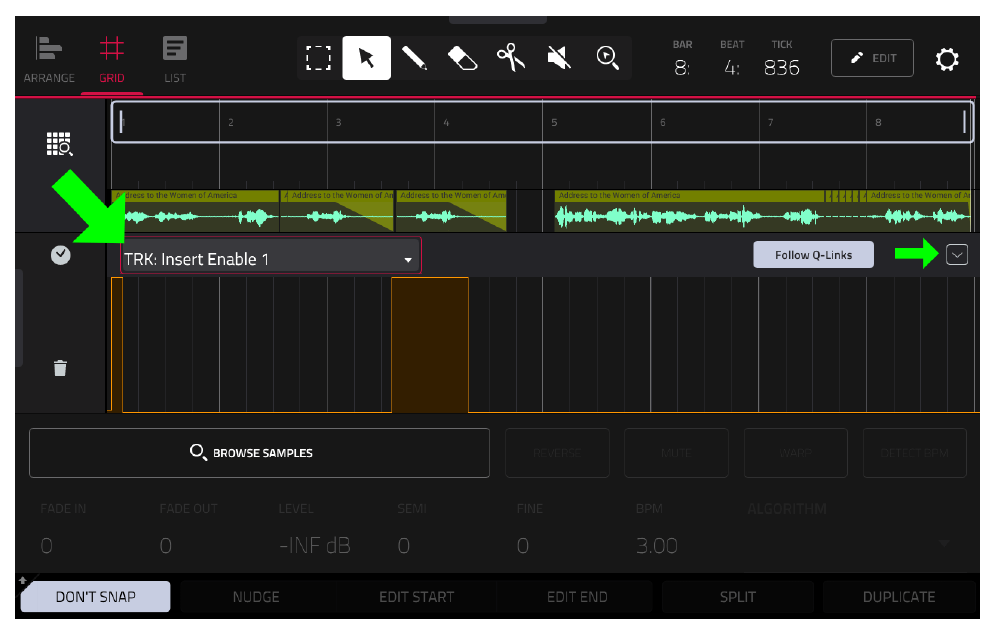Open the List view tab
The width and height of the screenshot is (996, 636).
click(175, 60)
